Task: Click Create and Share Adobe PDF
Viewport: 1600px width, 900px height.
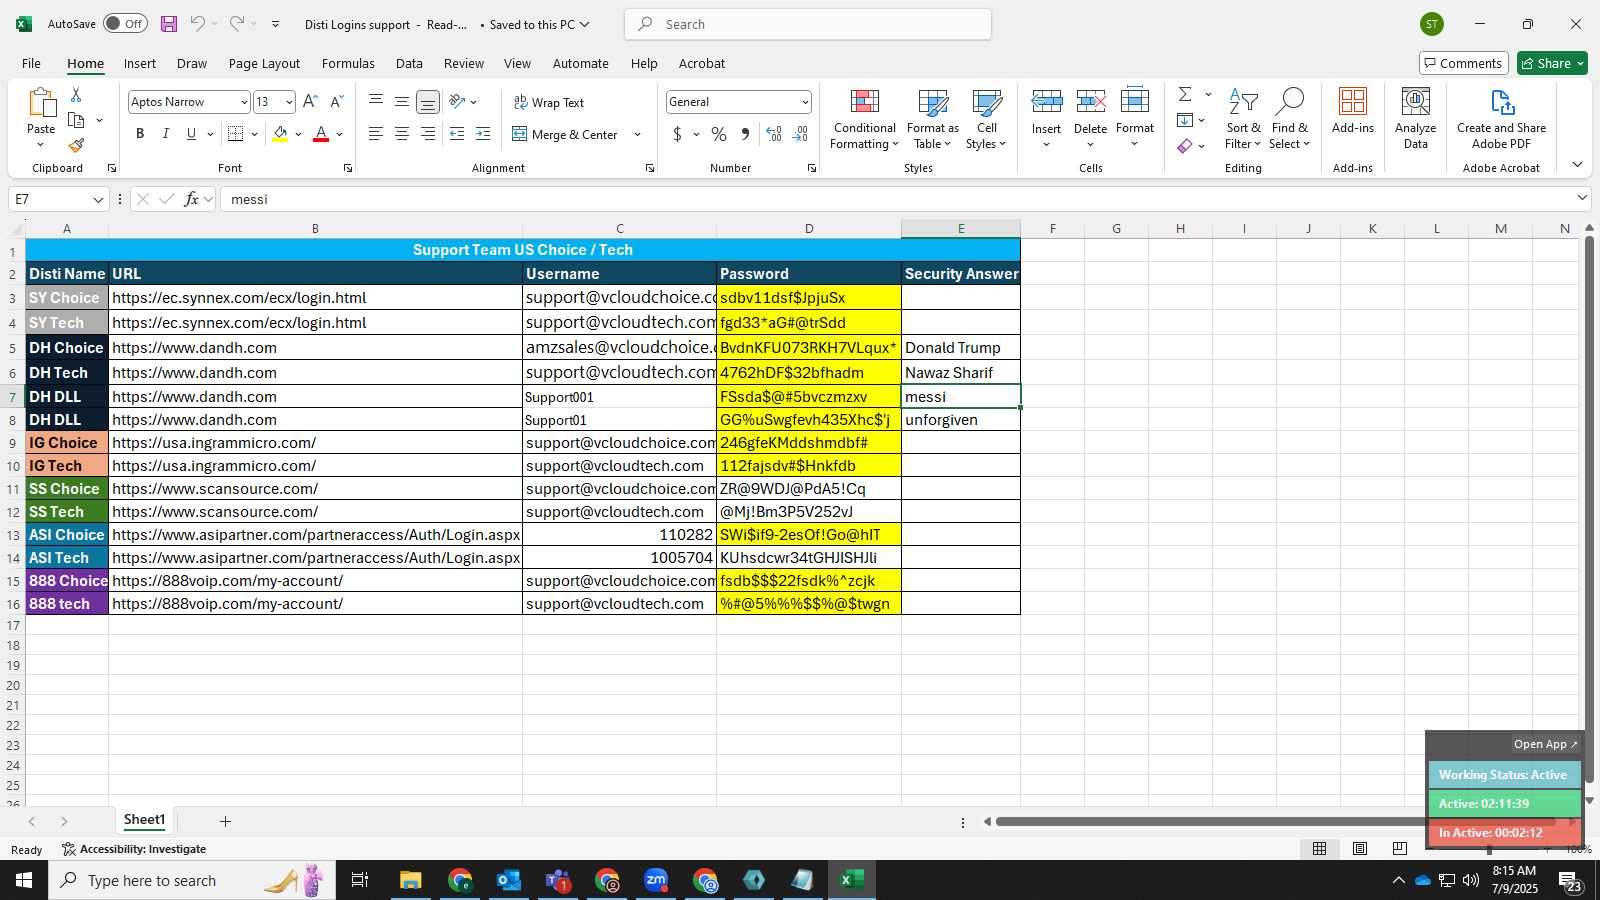Action: pos(1501,119)
